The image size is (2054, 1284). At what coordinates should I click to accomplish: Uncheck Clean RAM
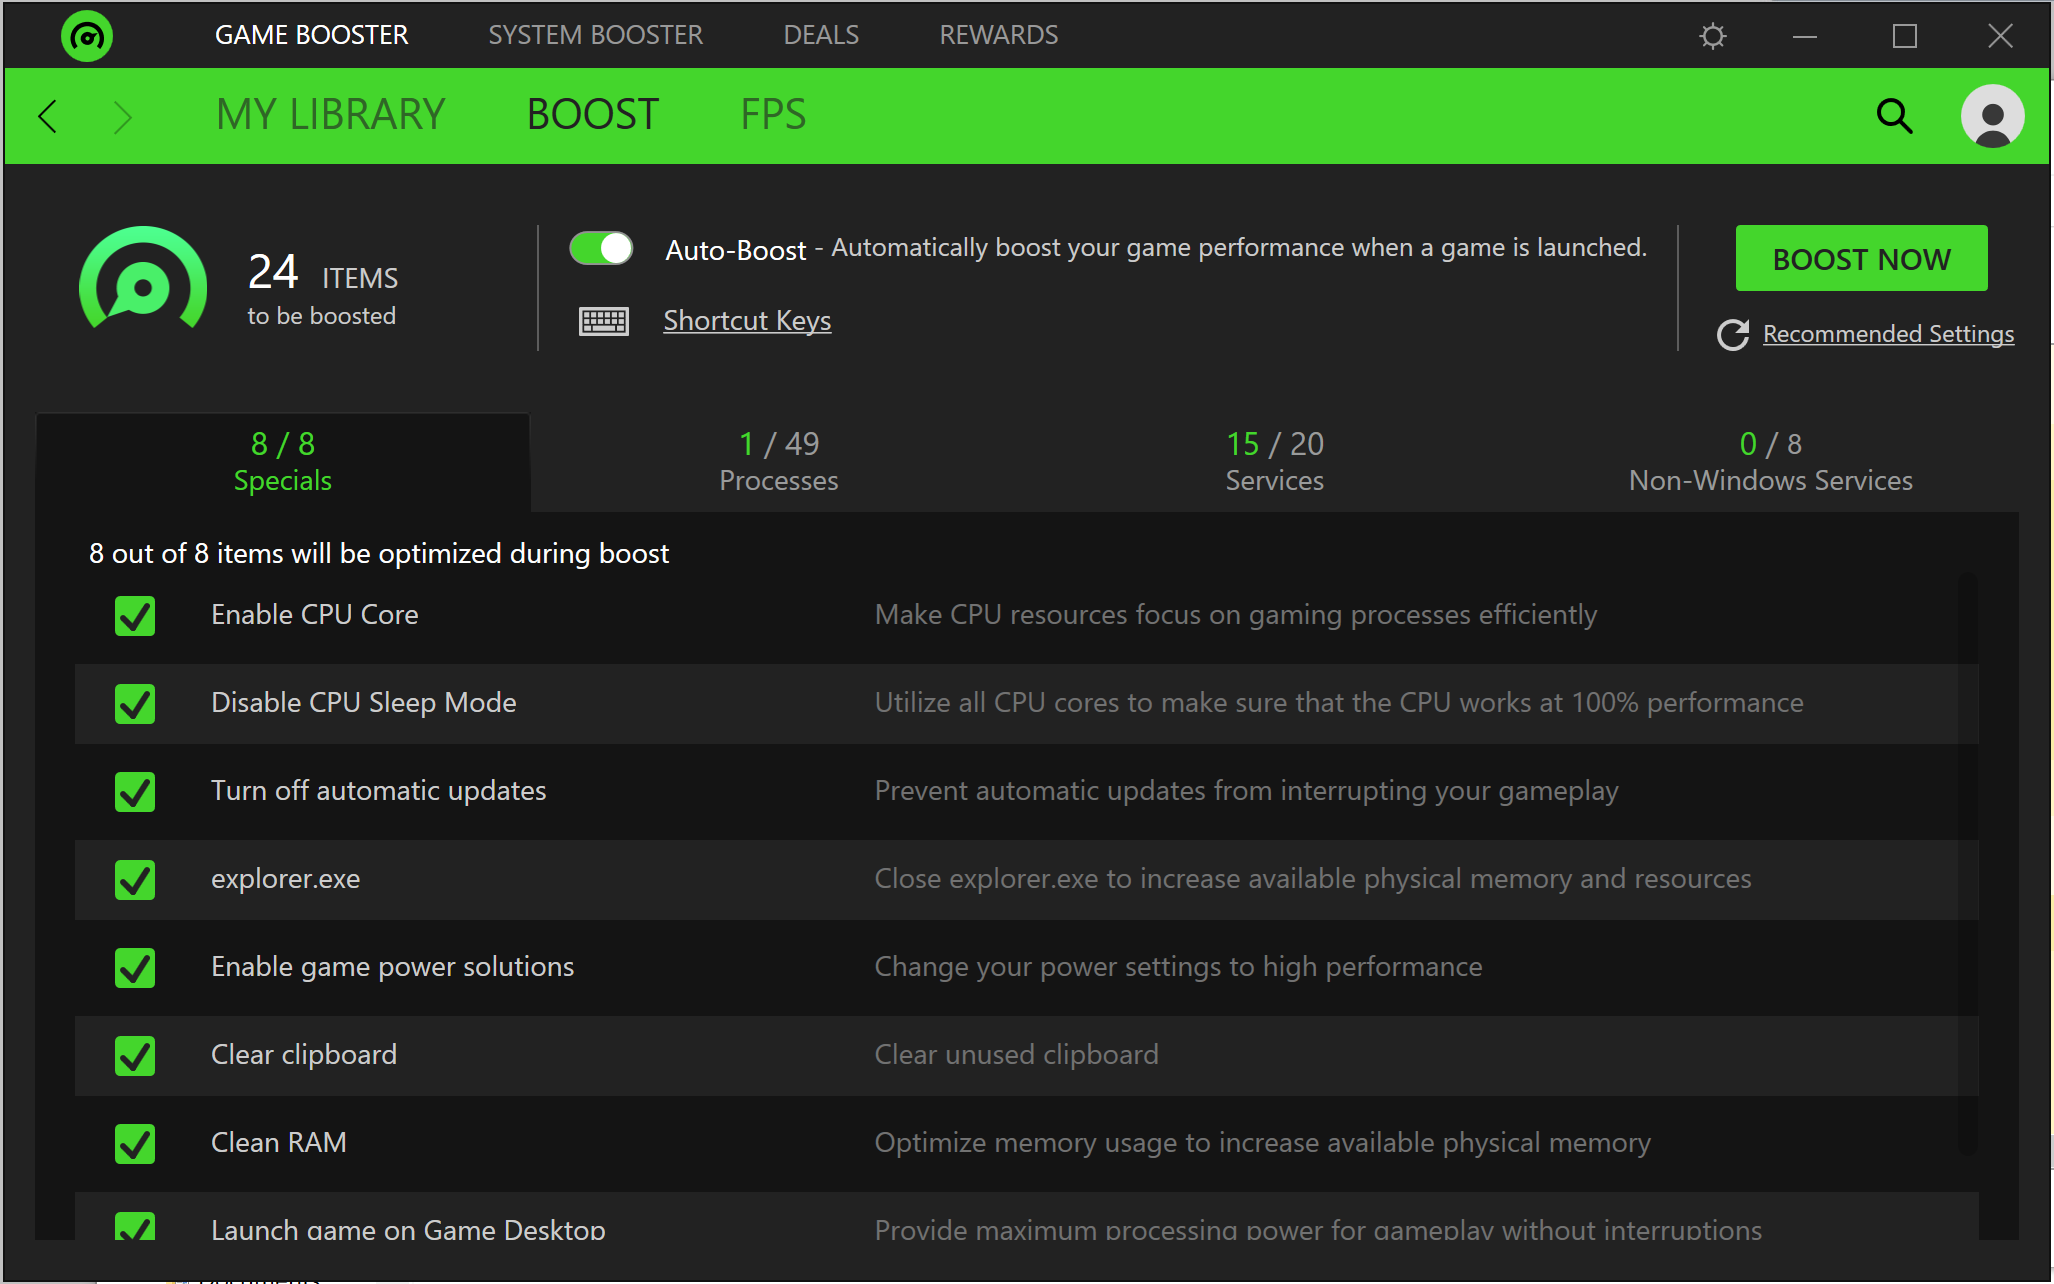pos(135,1143)
